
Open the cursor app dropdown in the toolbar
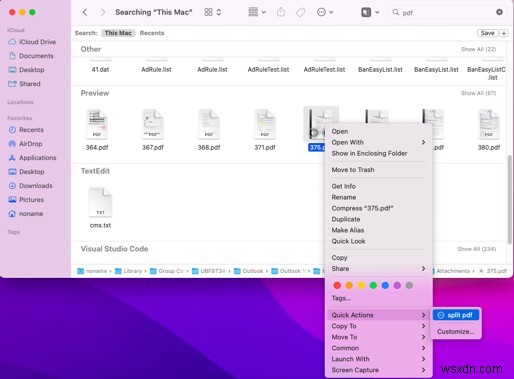click(370, 12)
